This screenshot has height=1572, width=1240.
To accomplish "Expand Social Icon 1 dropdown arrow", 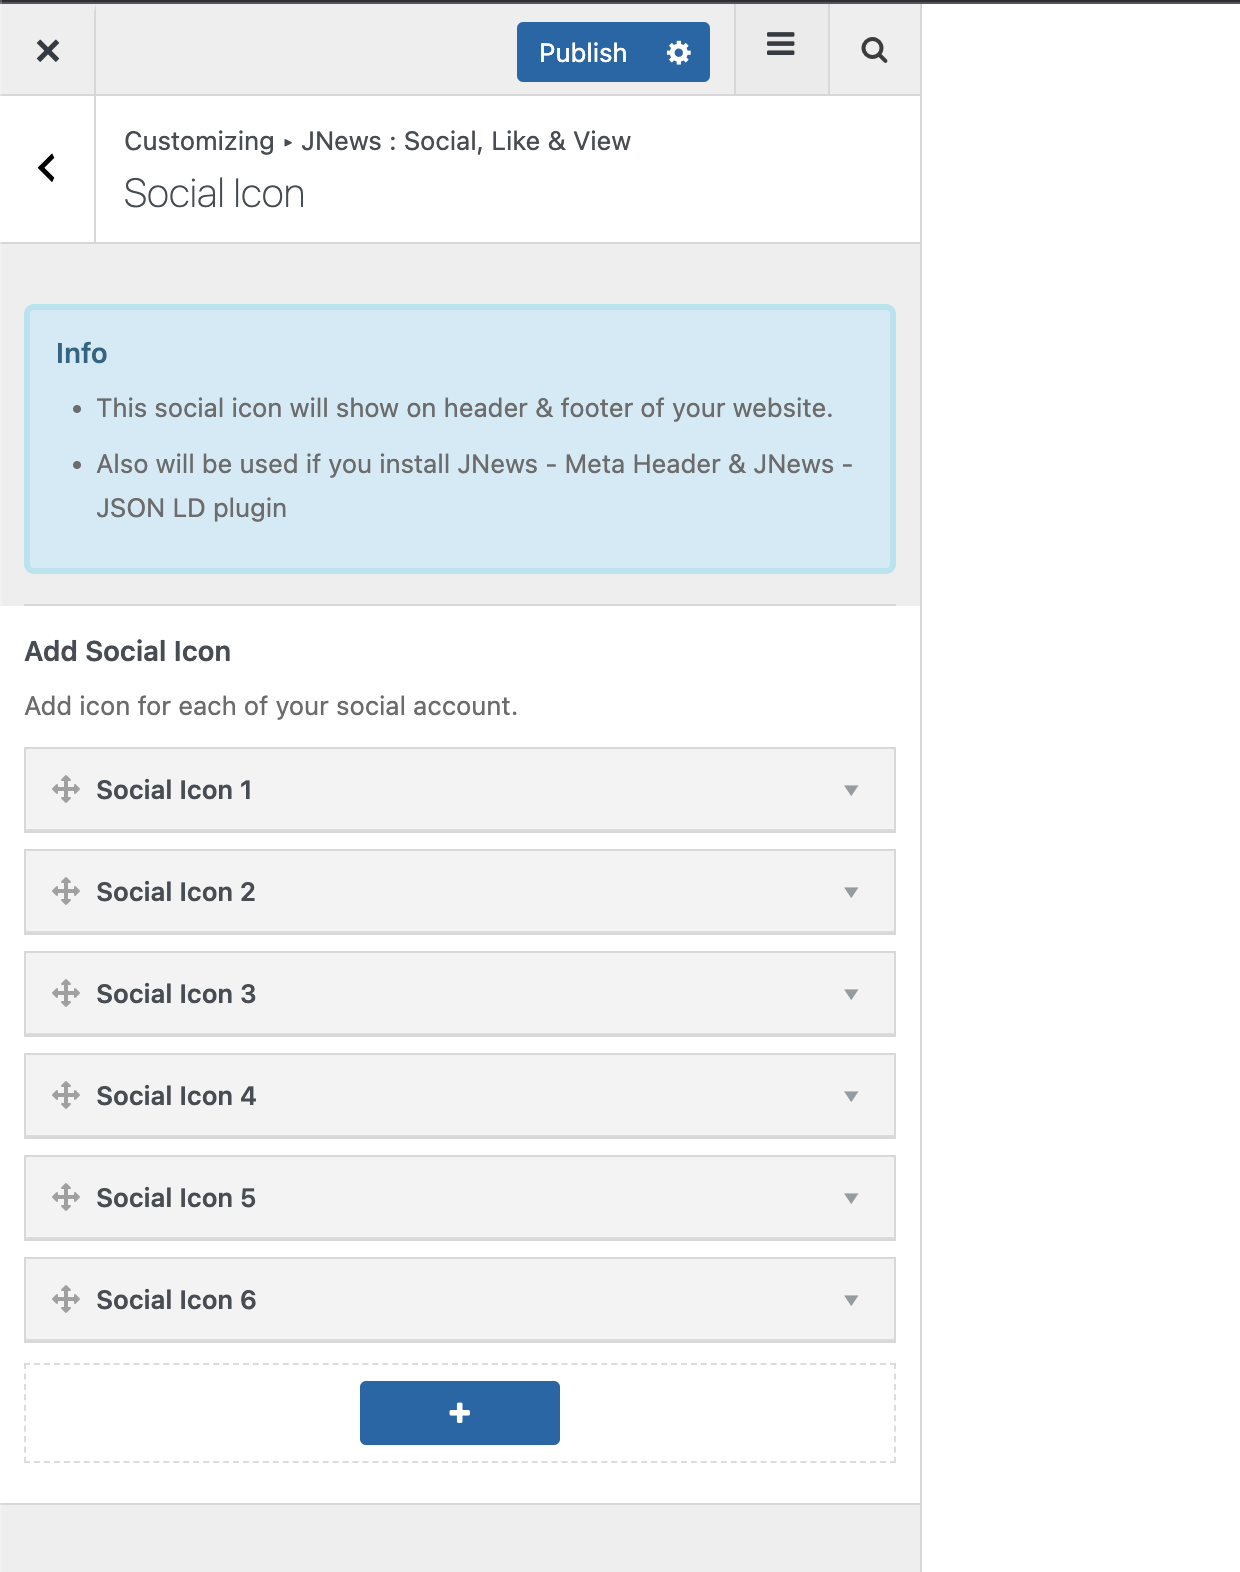I will 851,790.
